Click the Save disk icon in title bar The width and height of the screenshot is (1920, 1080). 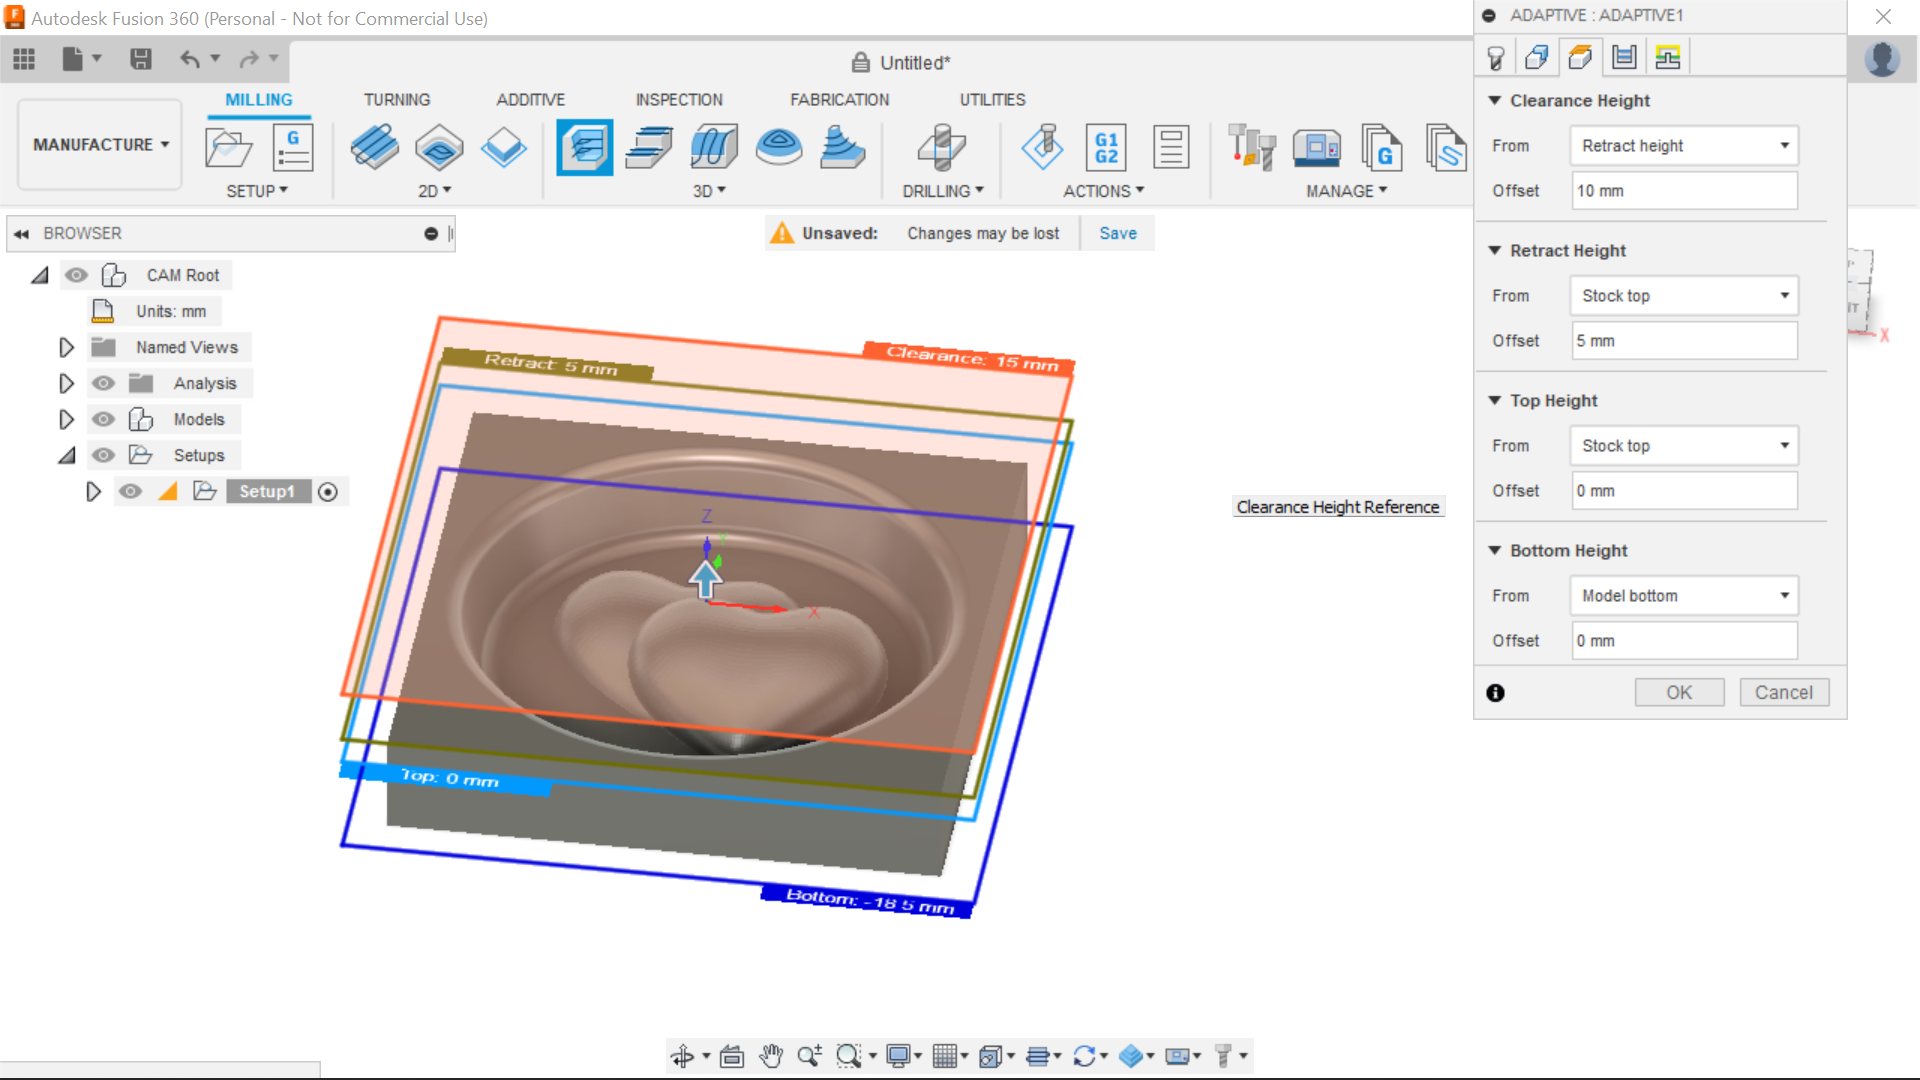pos(141,59)
